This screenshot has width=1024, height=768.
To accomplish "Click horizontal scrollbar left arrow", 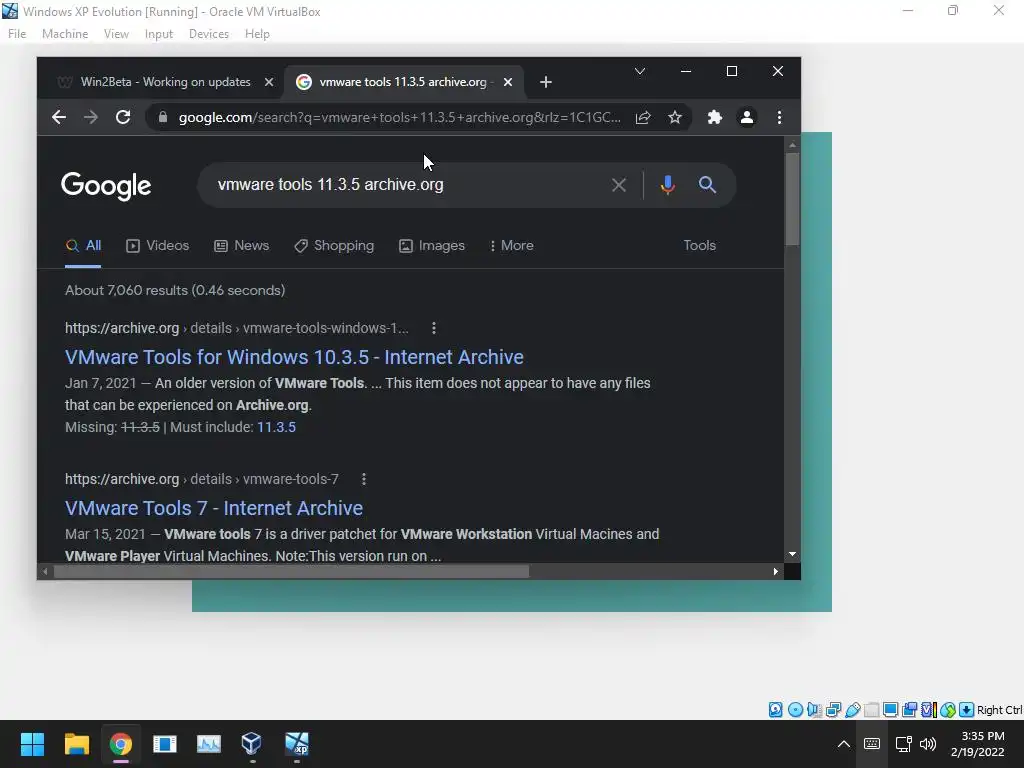I will tap(45, 571).
